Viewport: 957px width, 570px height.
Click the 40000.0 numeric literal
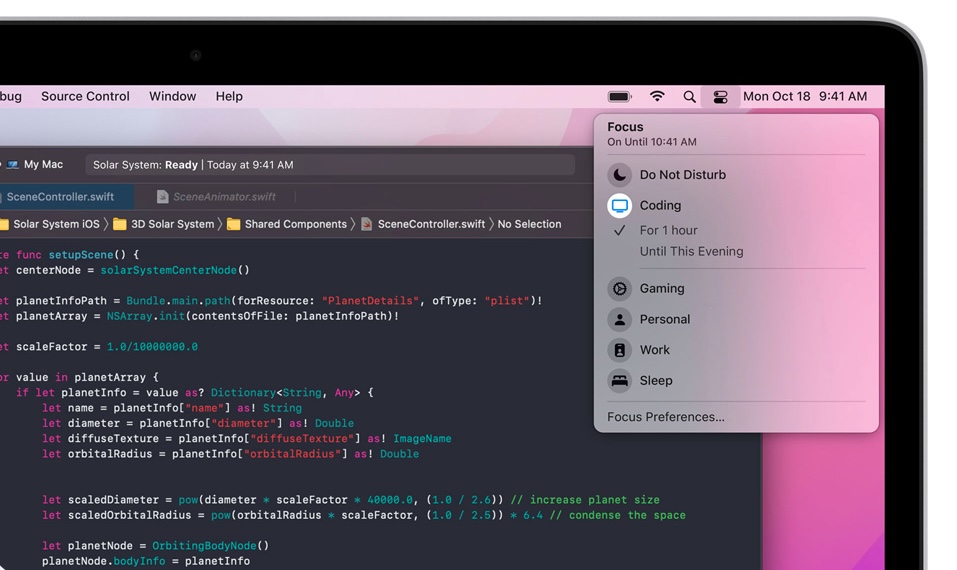click(x=390, y=500)
